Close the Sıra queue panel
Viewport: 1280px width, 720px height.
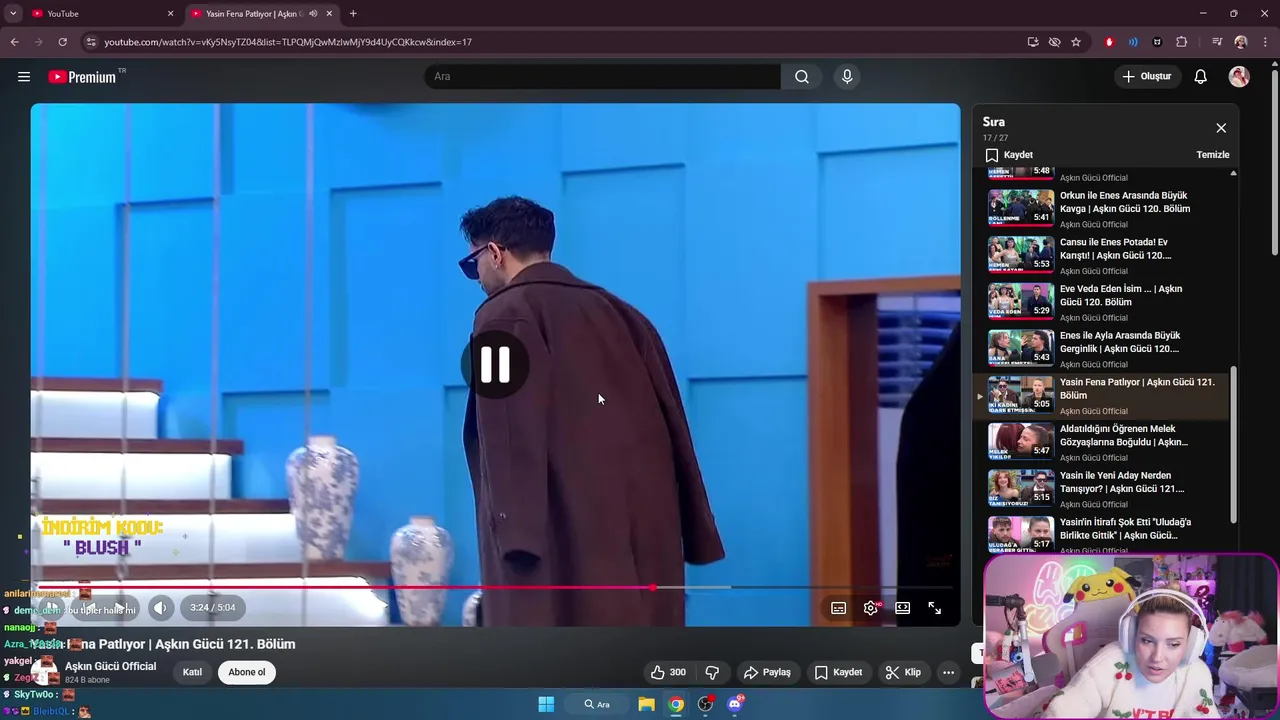coord(1221,128)
